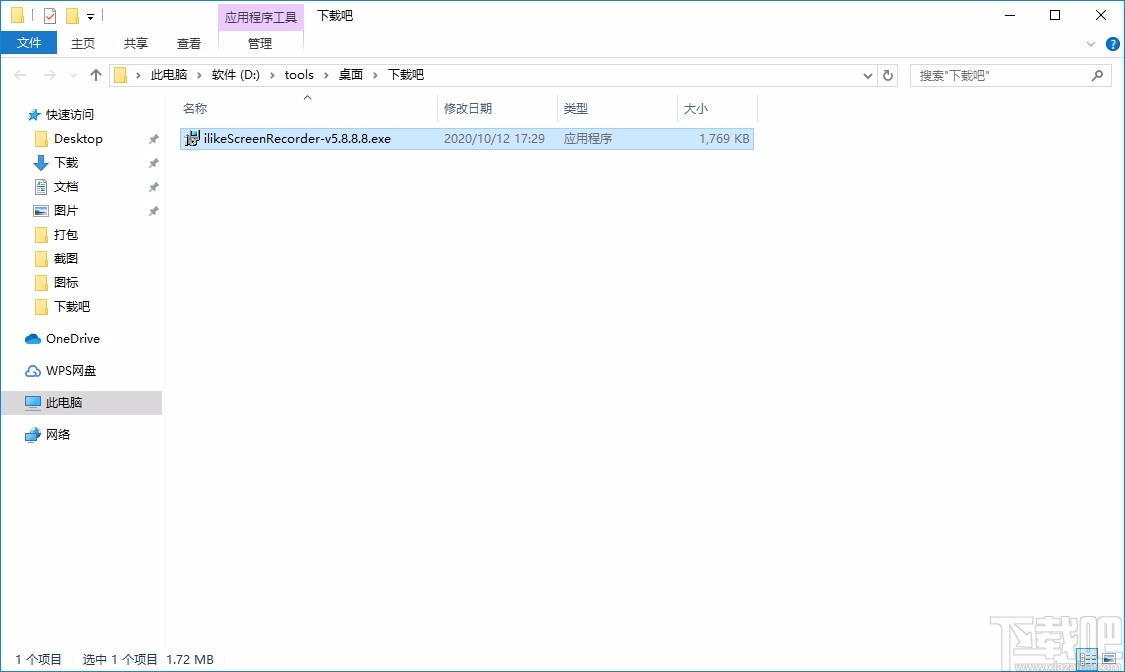Screen dimensions: 1125x672
Task: Click tools in the address breadcrumb path
Action: click(x=299, y=74)
